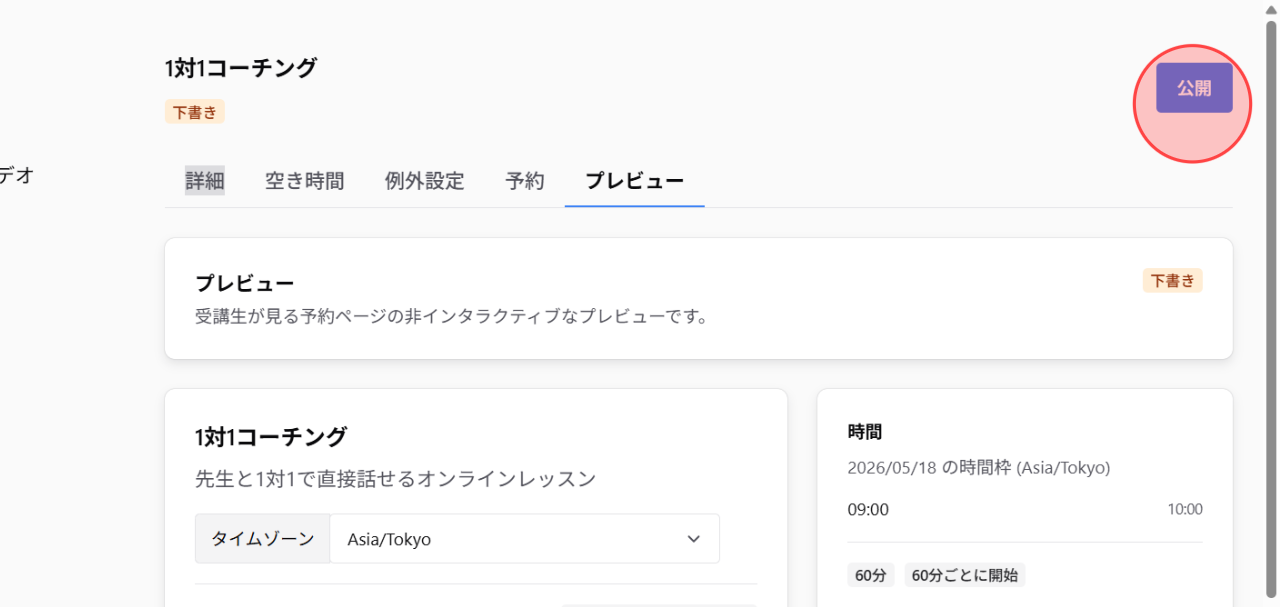Click the dropdown chevron in timezone selector
Viewport: 1280px width, 607px height.
pos(694,539)
